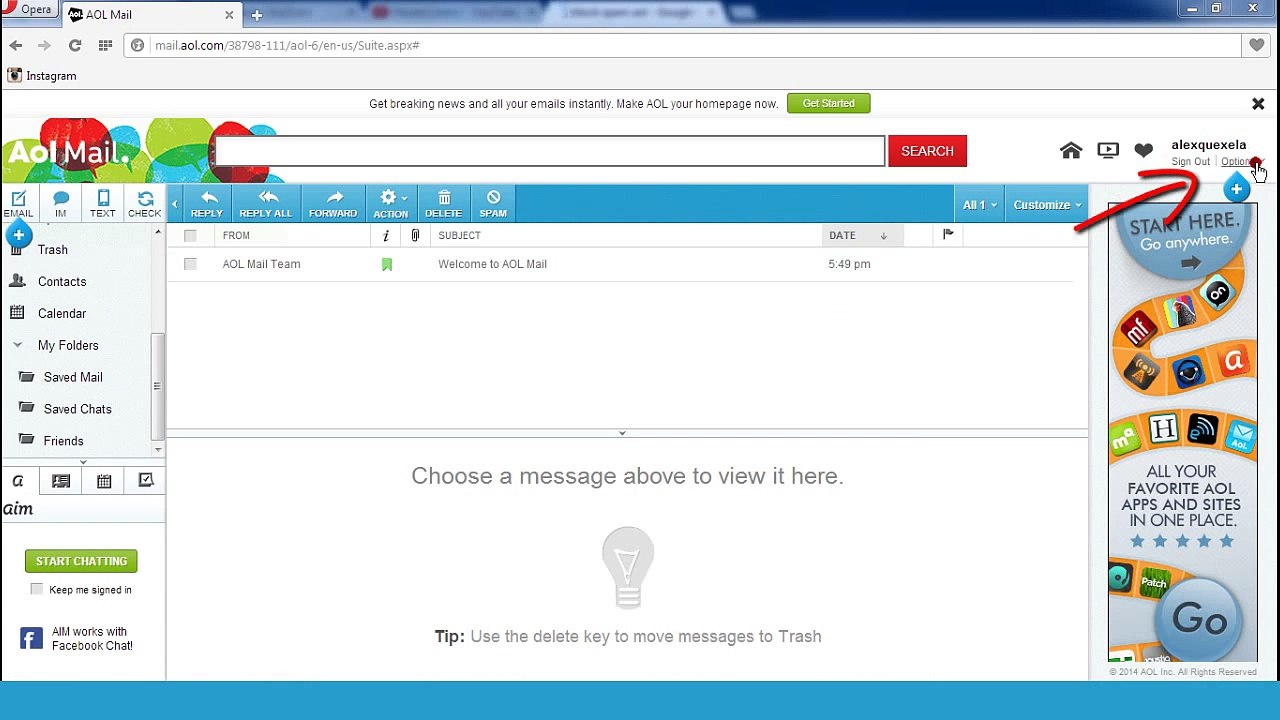This screenshot has width=1280, height=720.
Task: Open the Action gear dropdown
Action: [390, 204]
